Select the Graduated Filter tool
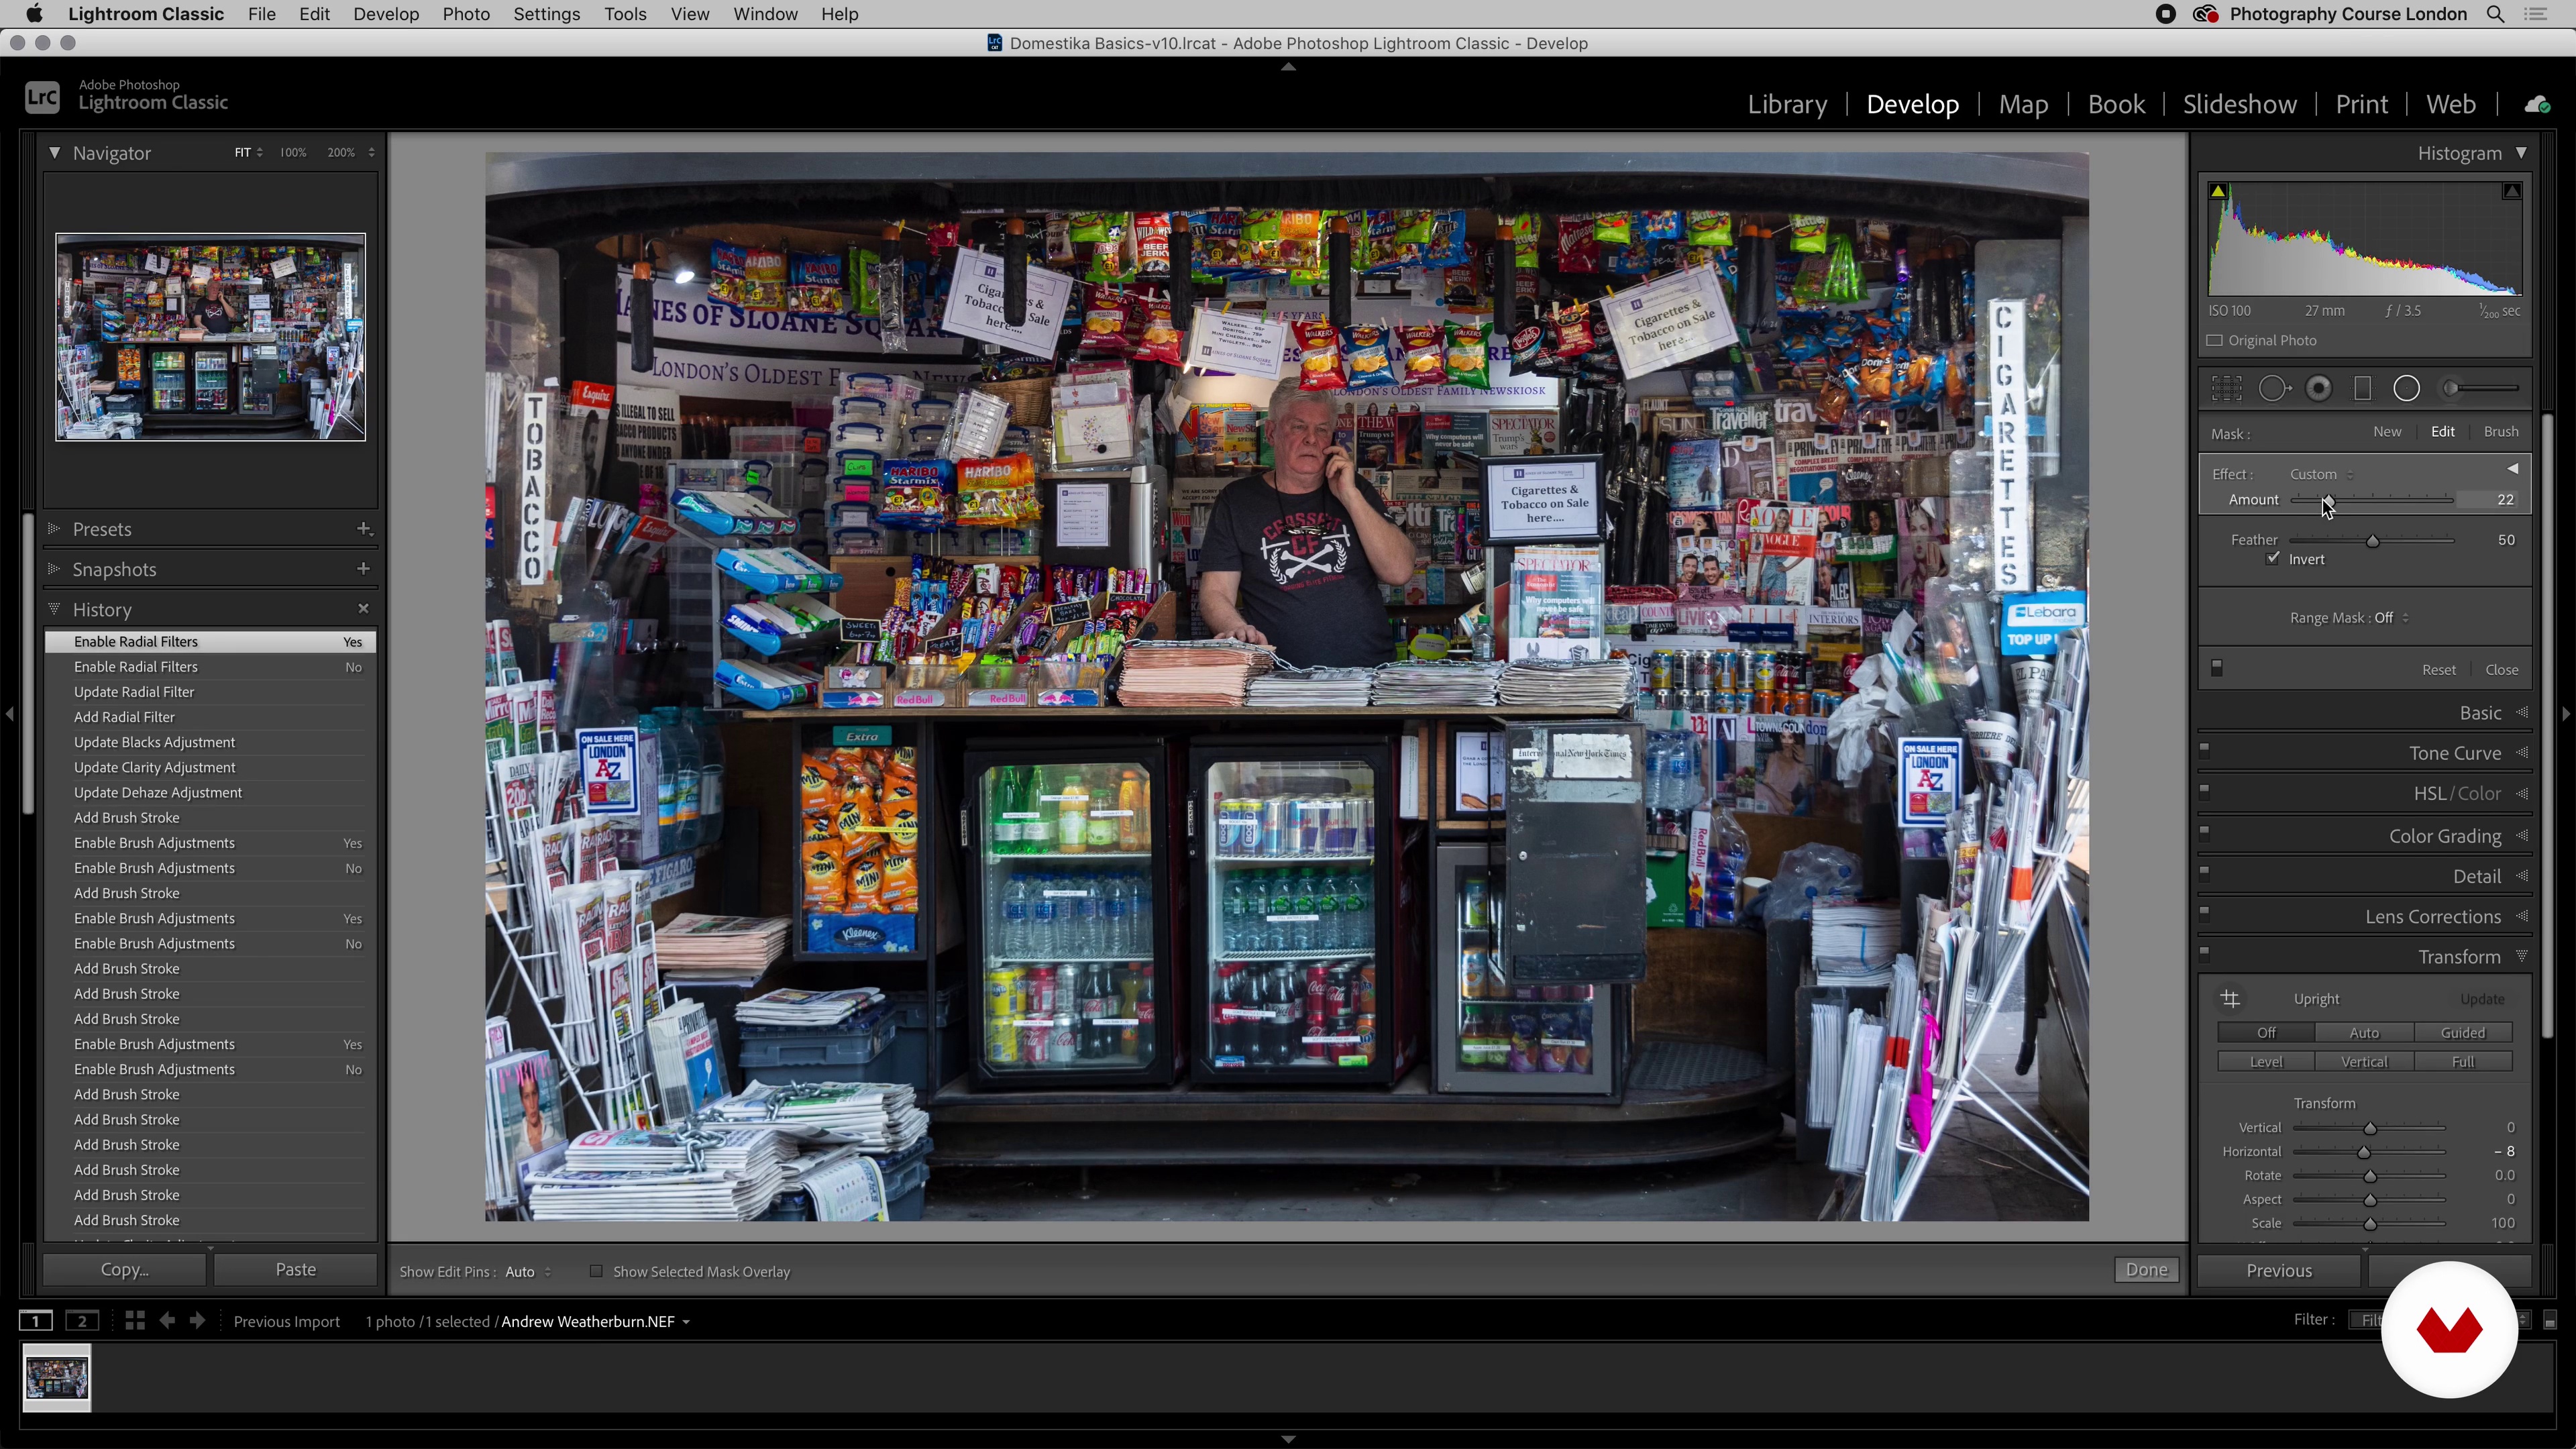Viewport: 2576px width, 1449px height. click(x=2363, y=389)
